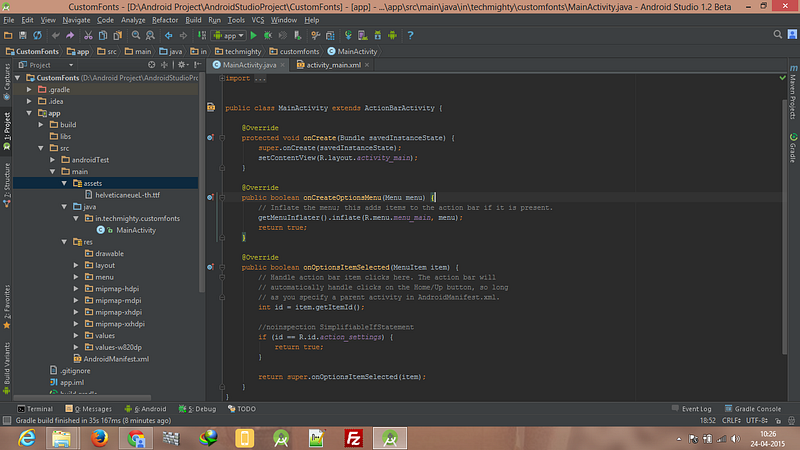Switch to MainActivity.java tab
800x450 pixels.
[249, 65]
